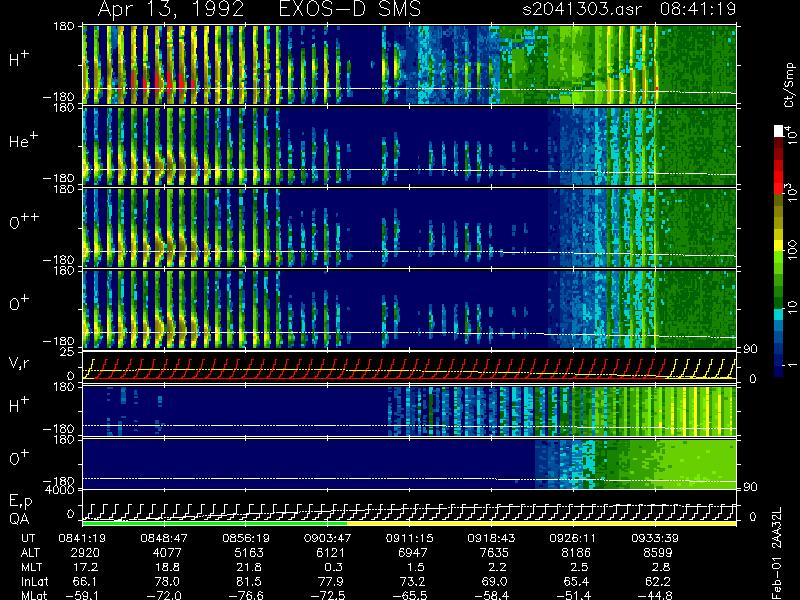Click the UT value '0848:47'
The height and width of the screenshot is (600, 800).
164,538
